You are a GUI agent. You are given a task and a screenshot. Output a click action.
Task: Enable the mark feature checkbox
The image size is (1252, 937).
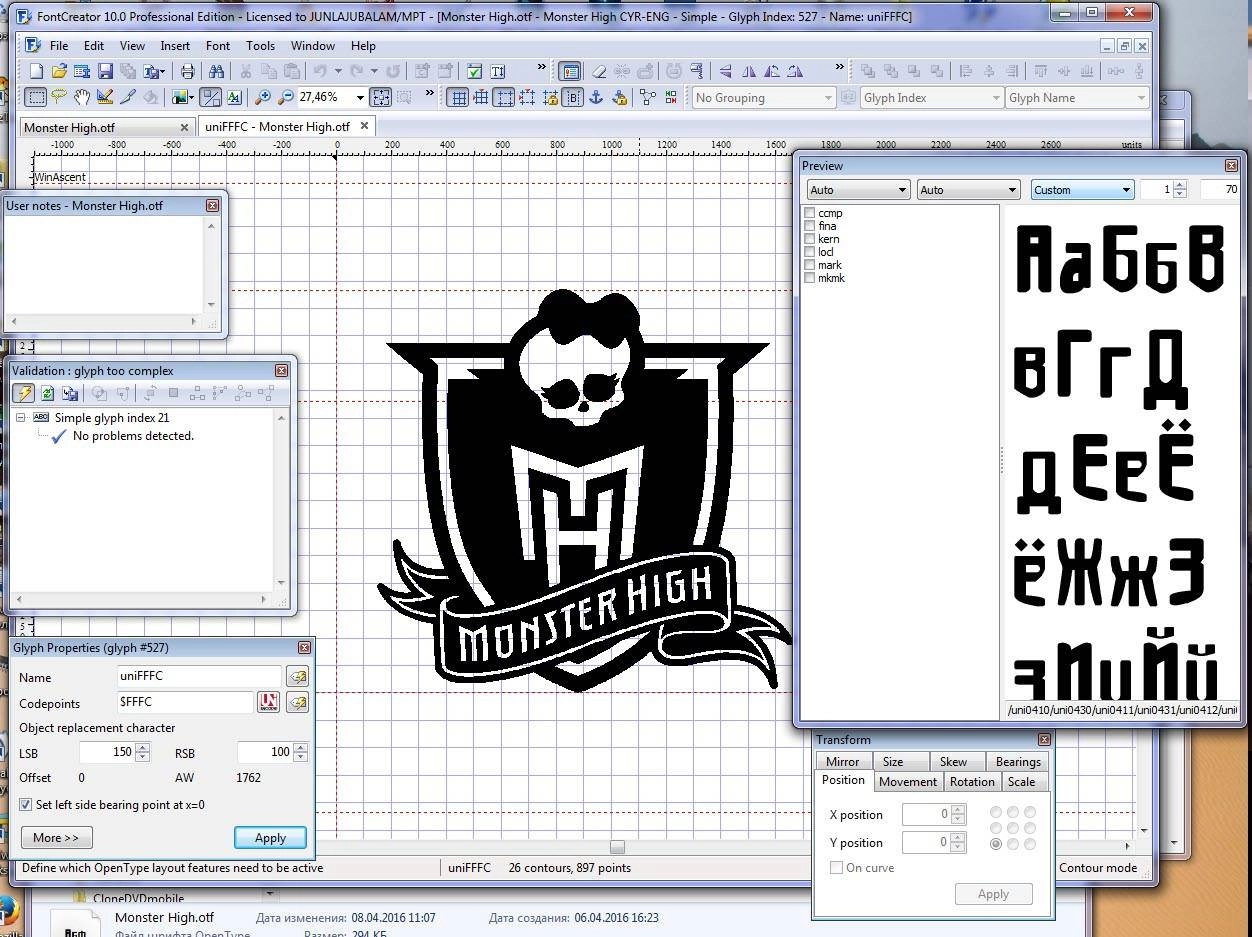pyautogui.click(x=810, y=265)
